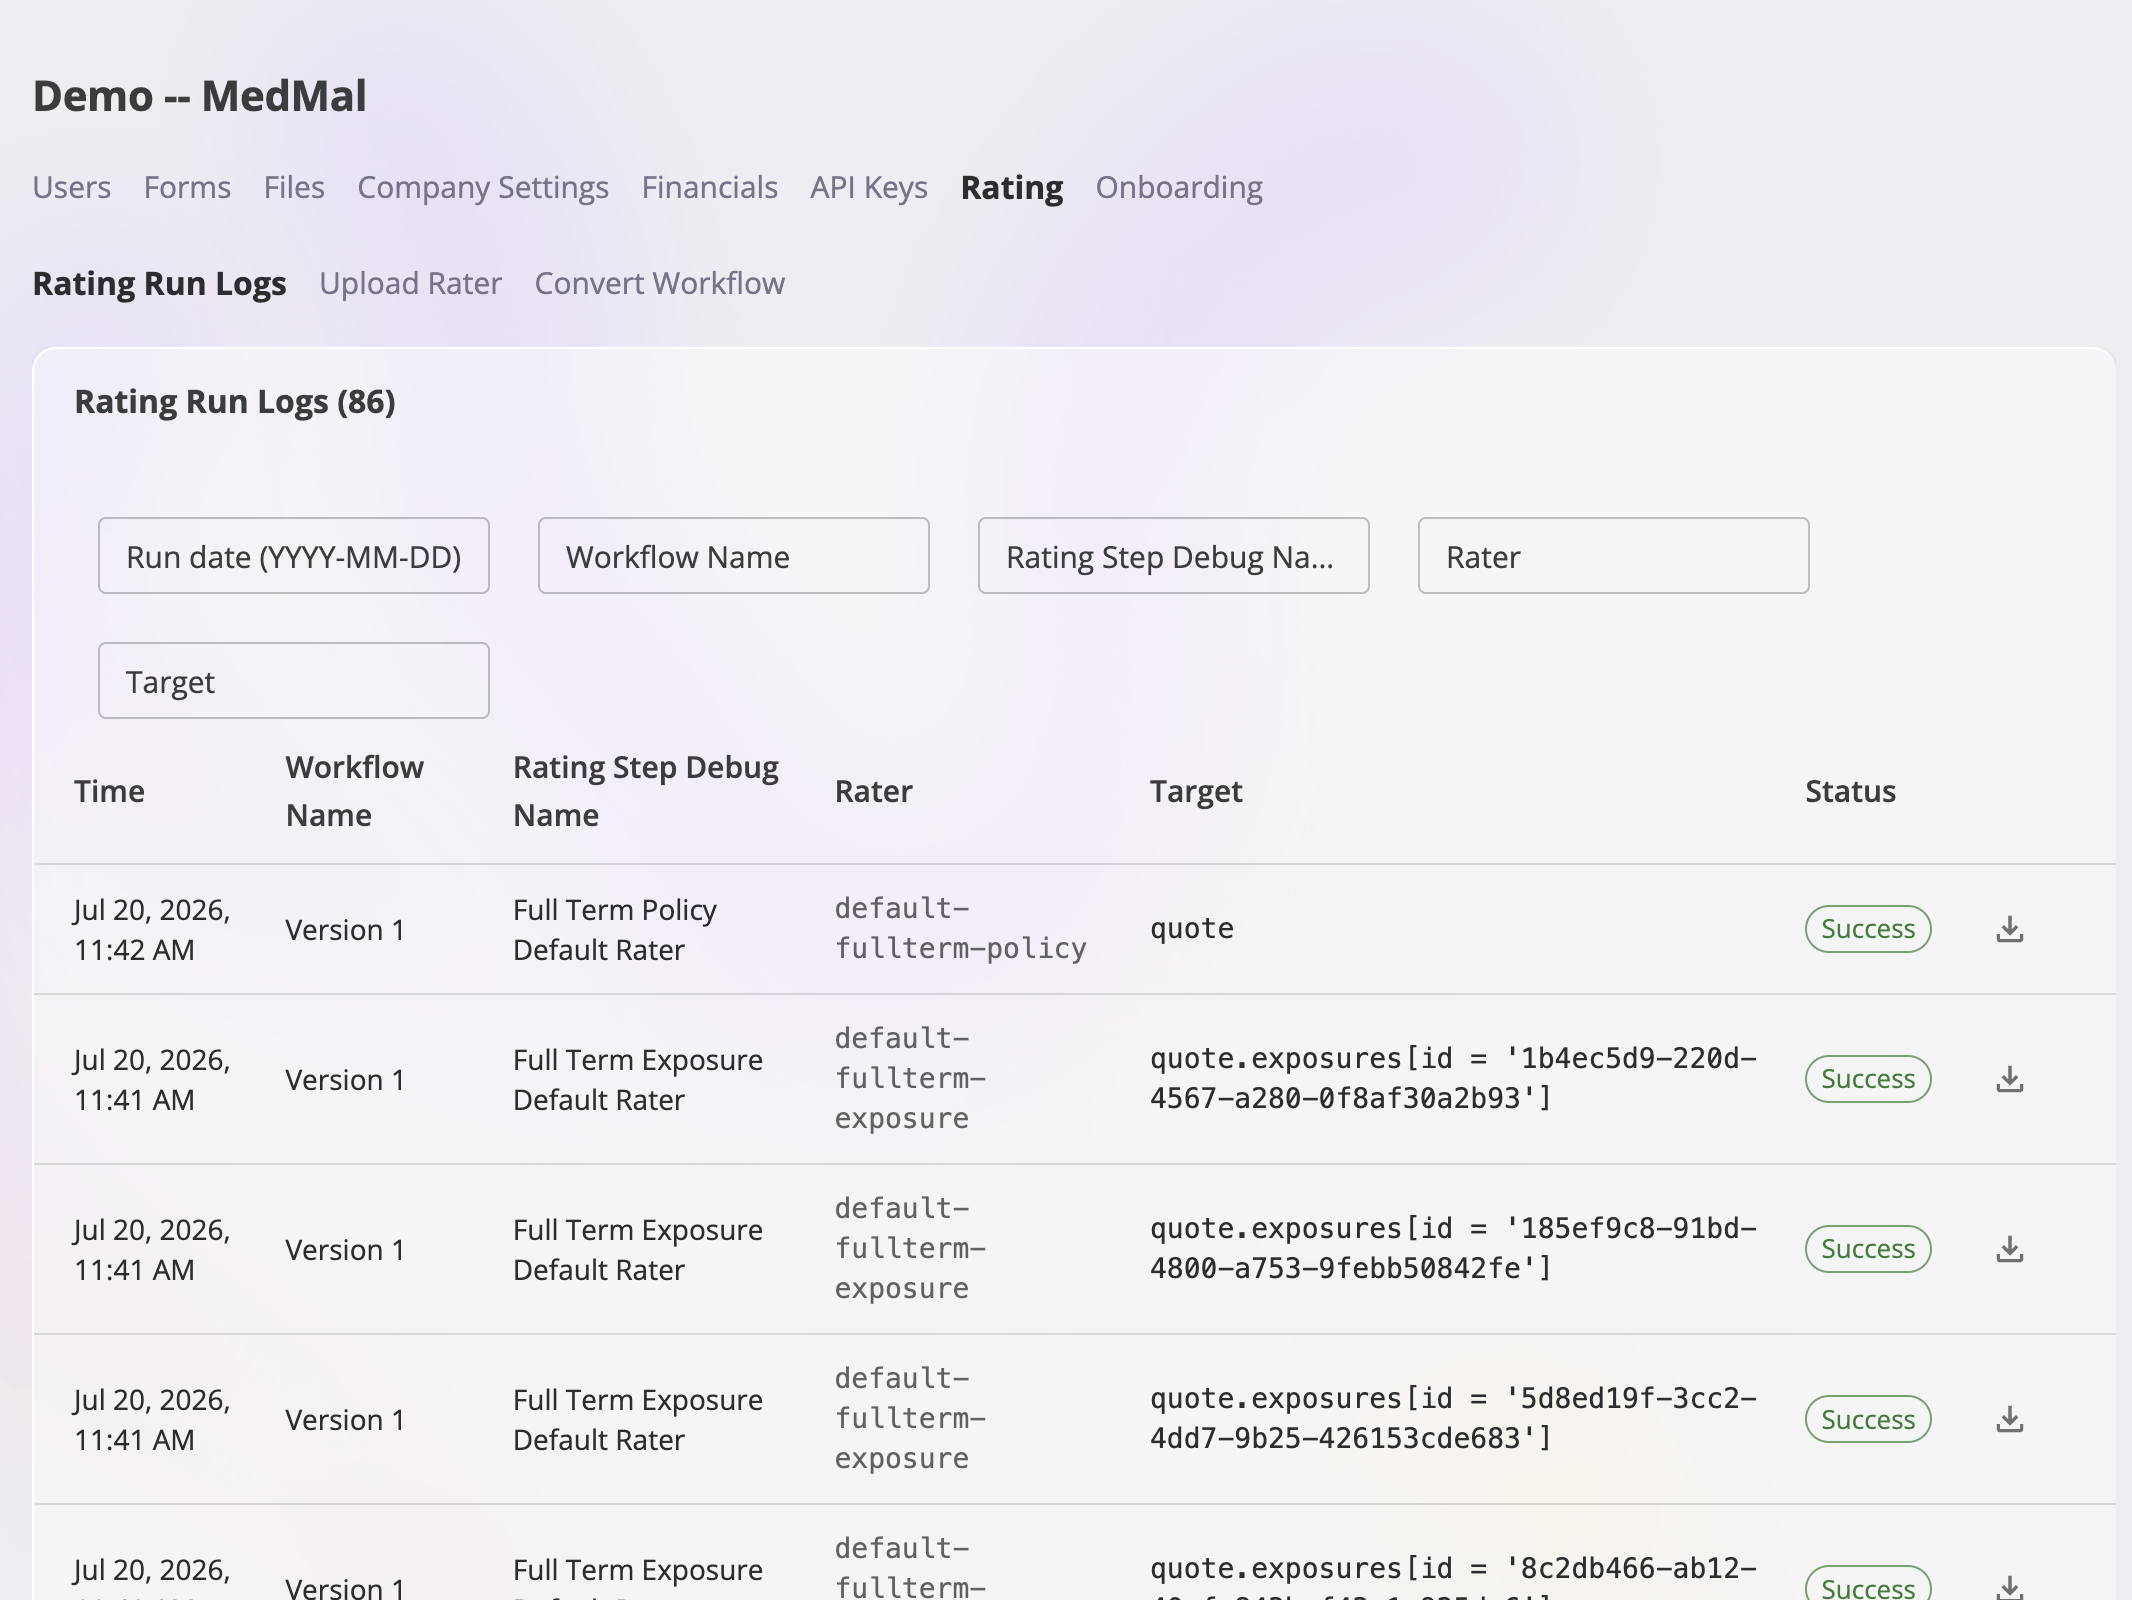Image resolution: width=2132 pixels, height=1600 pixels.
Task: Click the Rating Step Debug Name column header
Action: point(646,791)
